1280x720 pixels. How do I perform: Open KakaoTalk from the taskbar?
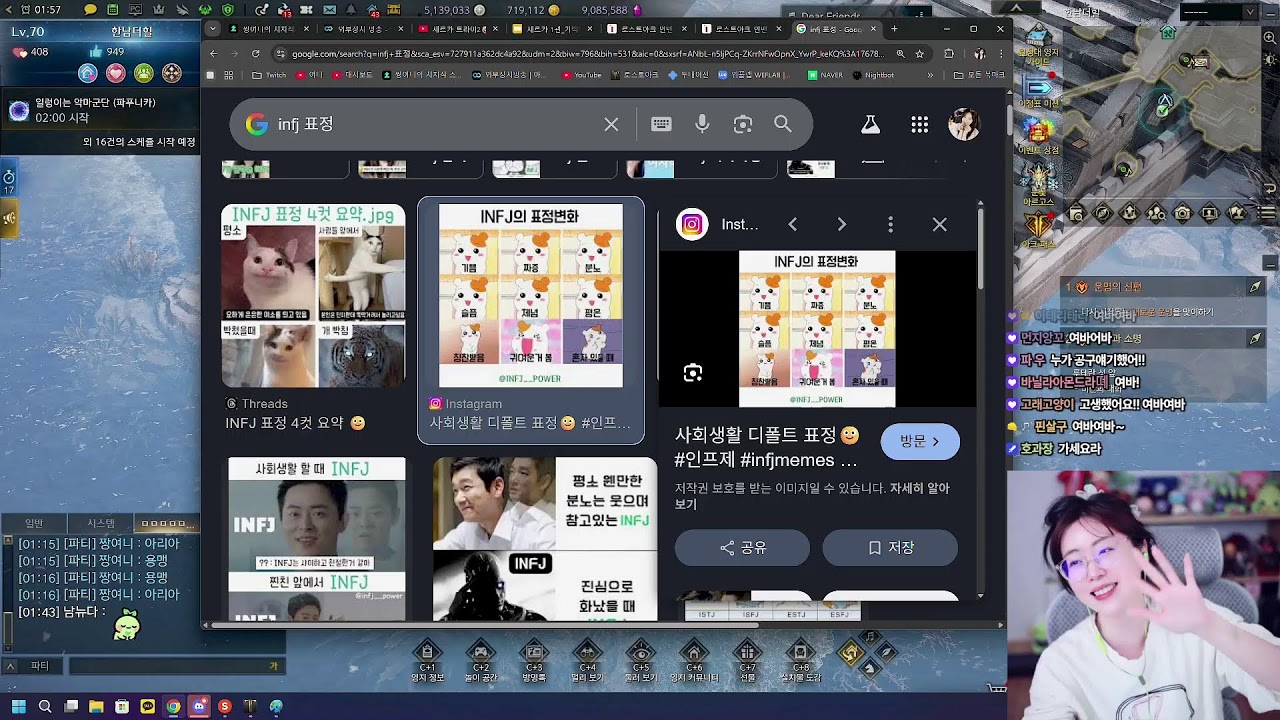[x=148, y=707]
